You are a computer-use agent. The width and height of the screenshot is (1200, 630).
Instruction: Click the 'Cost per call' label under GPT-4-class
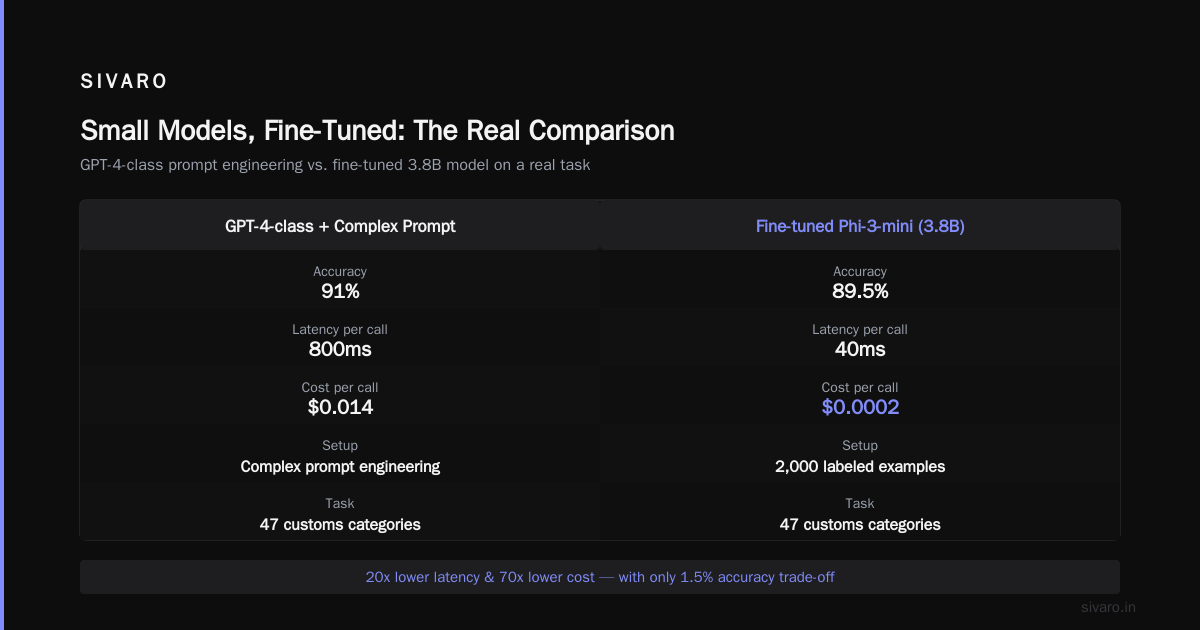coord(340,387)
